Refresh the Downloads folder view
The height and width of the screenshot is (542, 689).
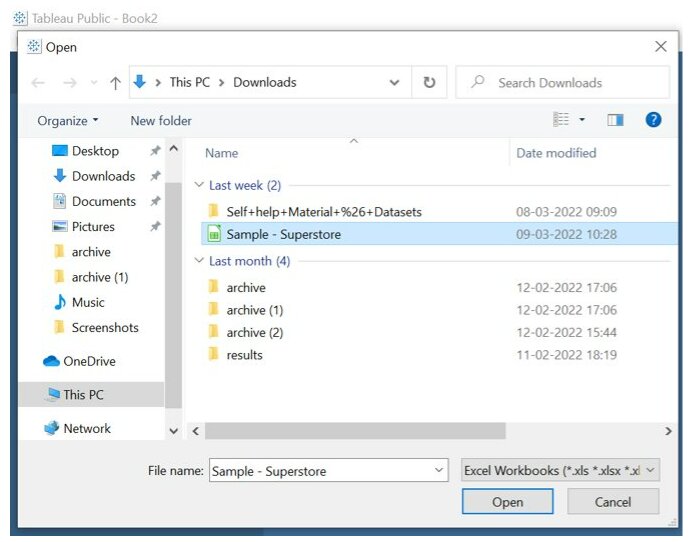click(429, 82)
